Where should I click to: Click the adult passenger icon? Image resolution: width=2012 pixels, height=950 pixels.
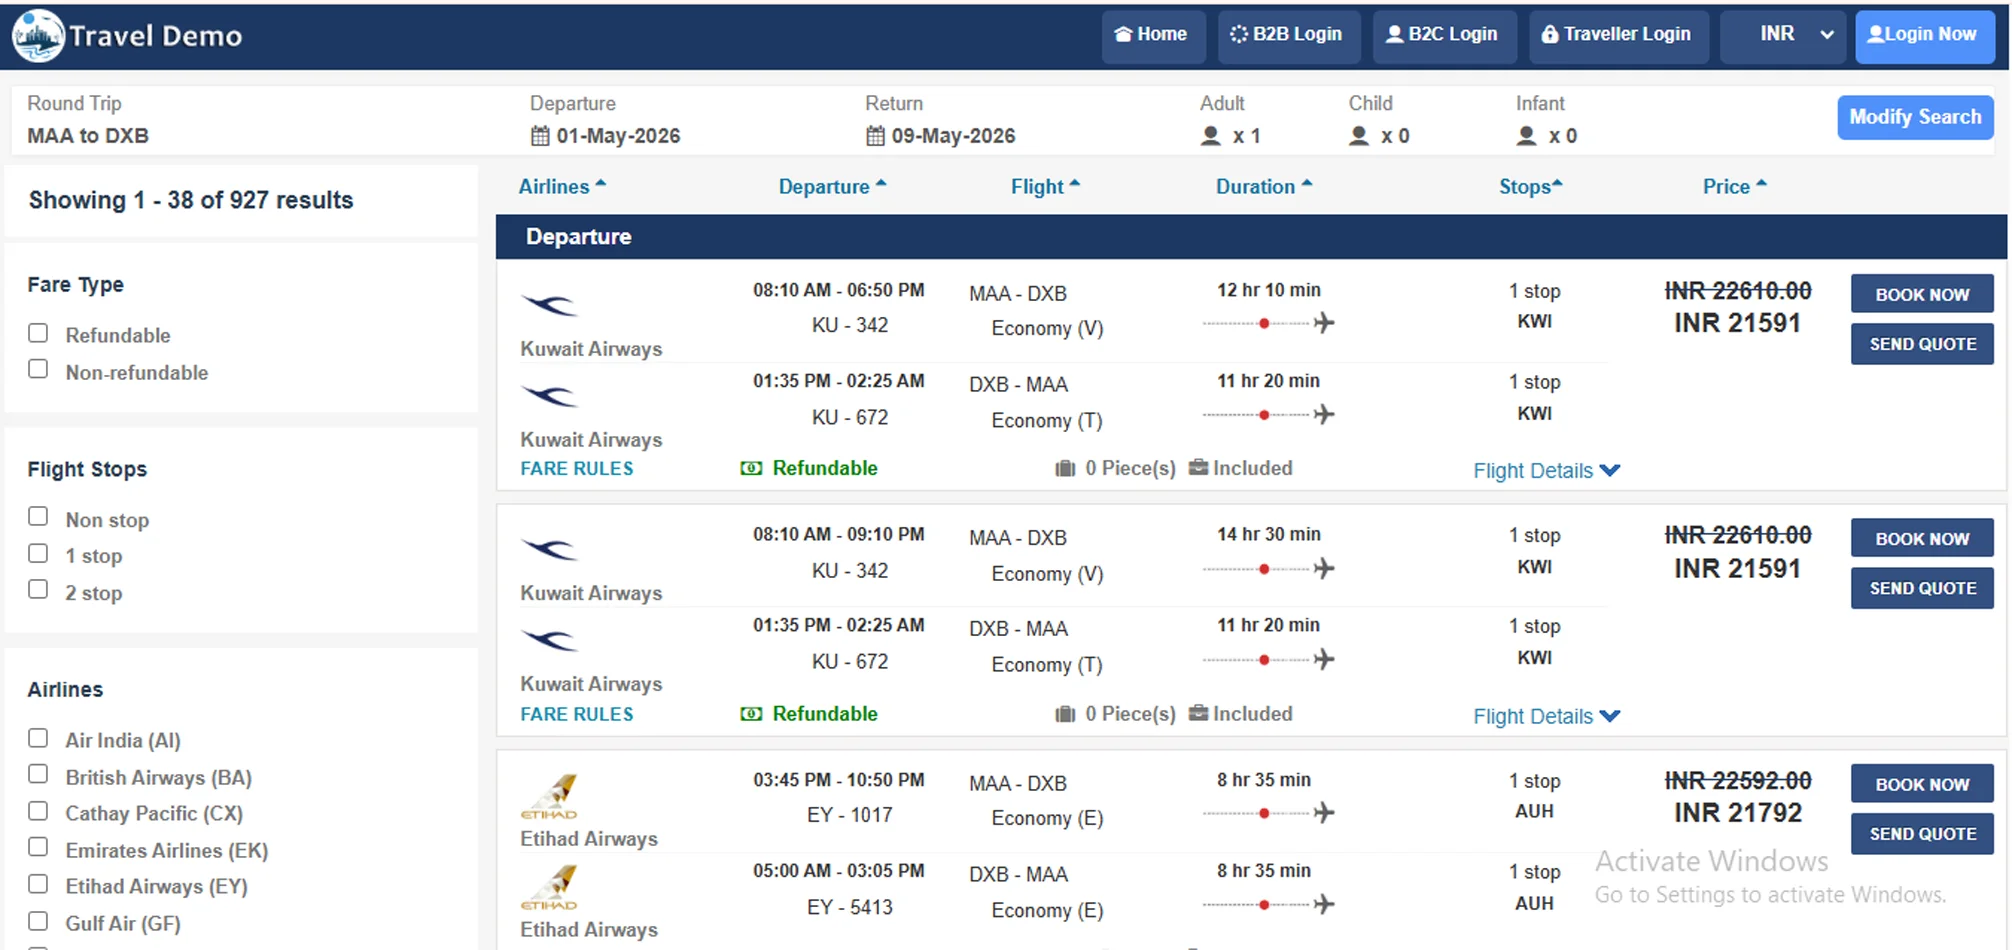pos(1210,134)
